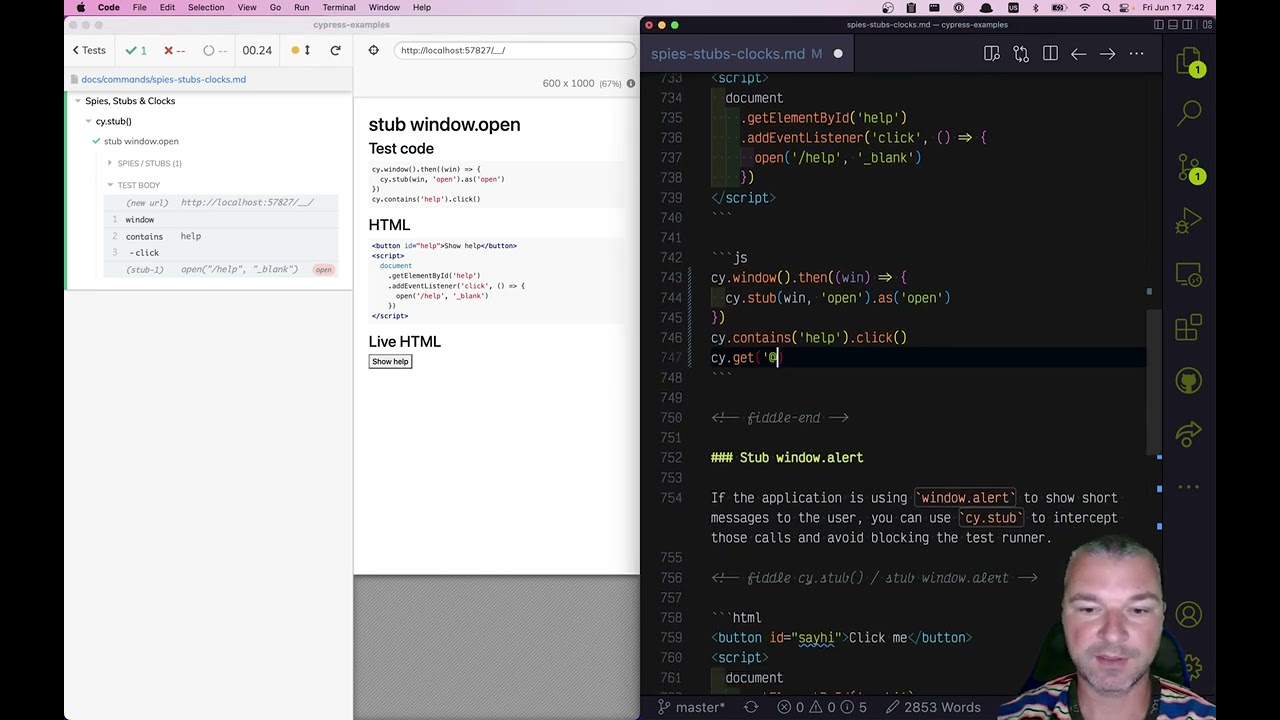1280x720 pixels.
Task: Select the click command log entry
Action: (x=221, y=253)
